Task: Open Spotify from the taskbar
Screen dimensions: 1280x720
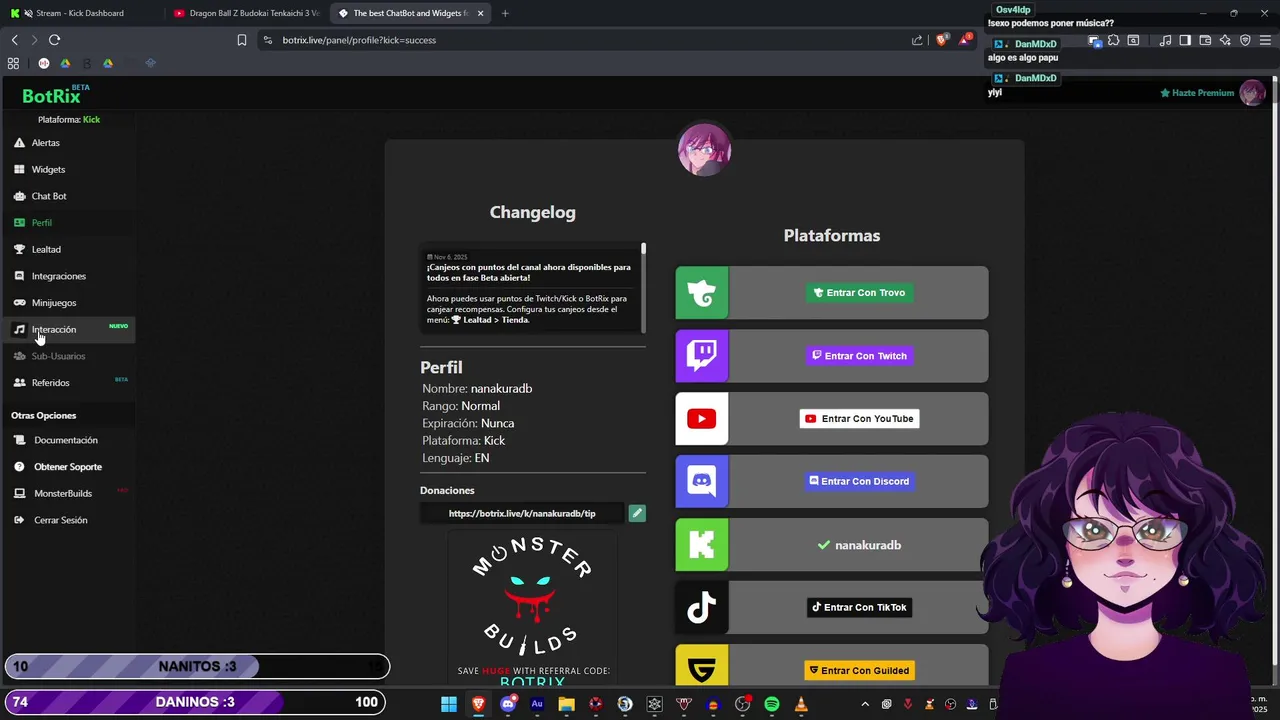Action: click(772, 704)
